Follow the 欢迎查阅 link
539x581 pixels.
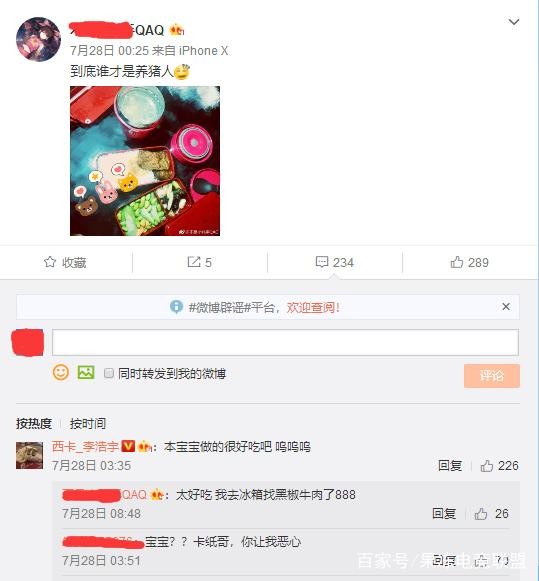313,307
